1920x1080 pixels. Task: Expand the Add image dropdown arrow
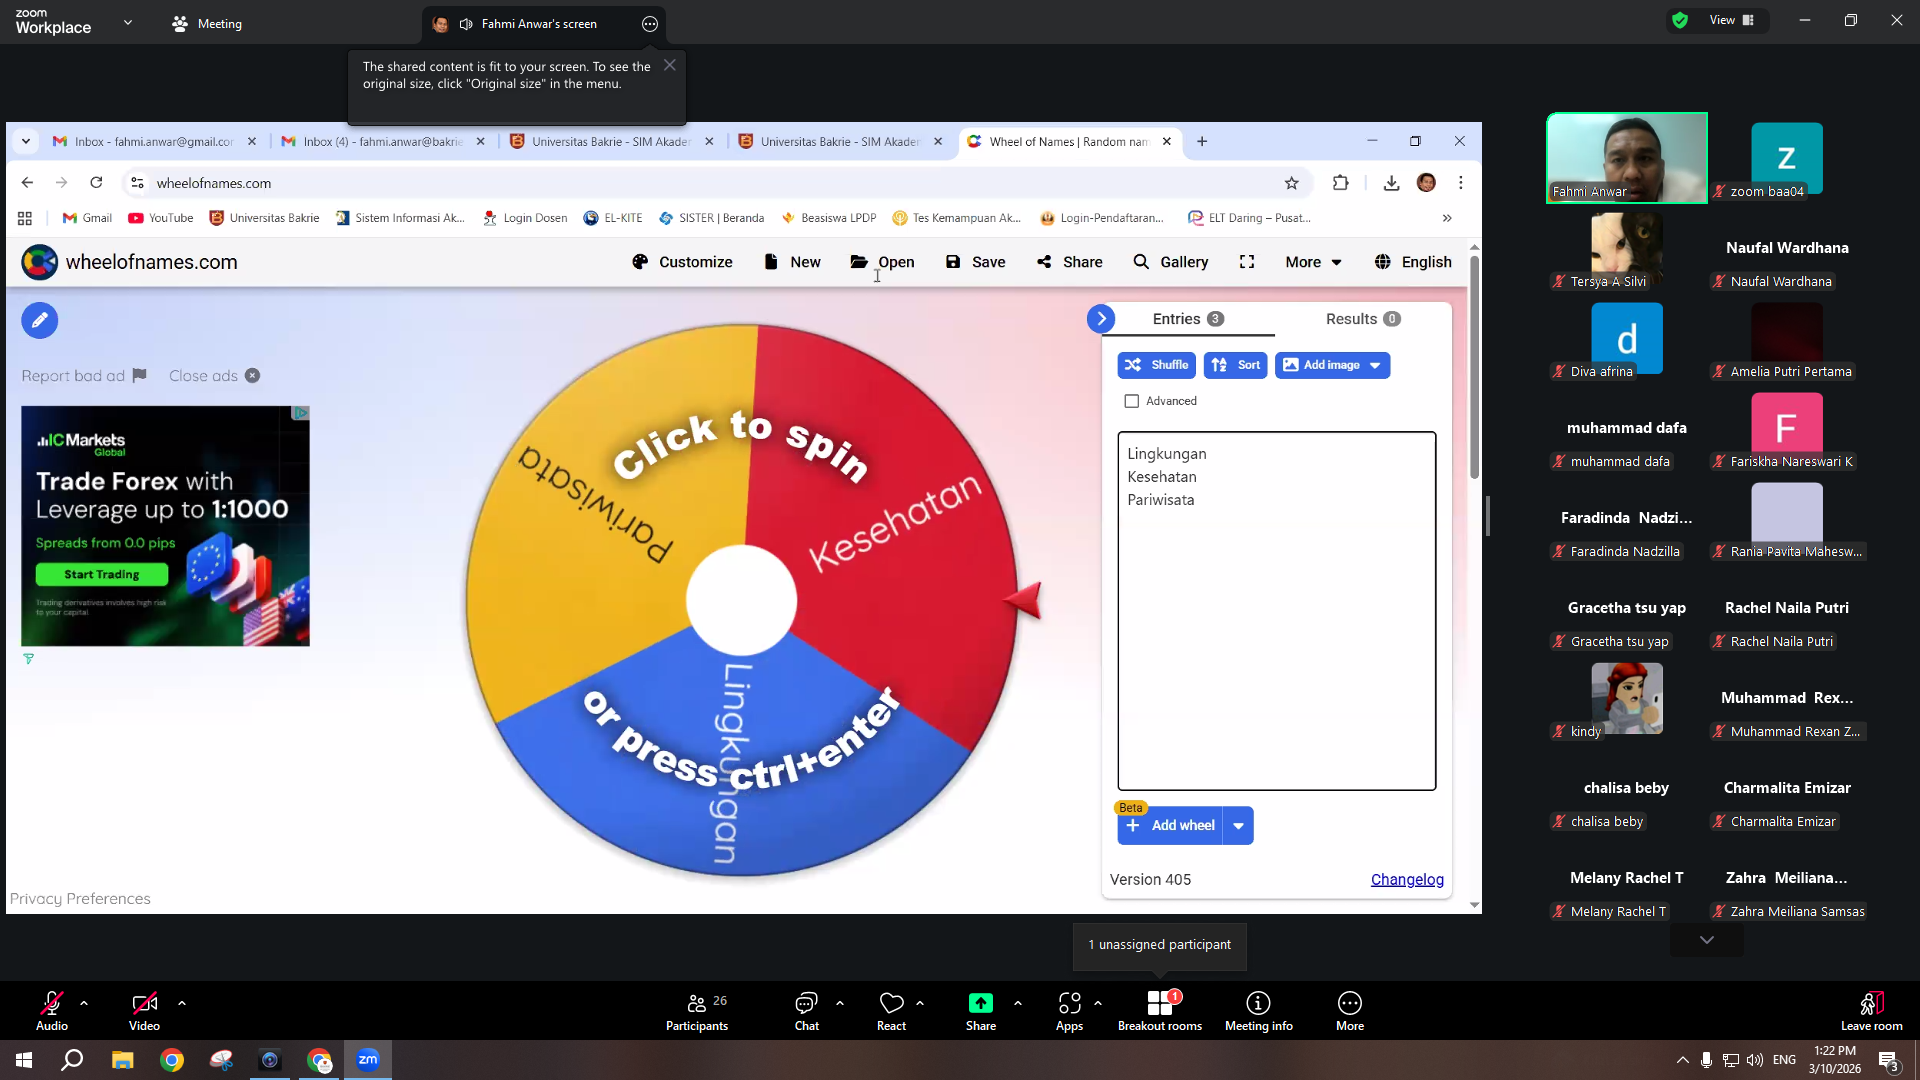click(x=1375, y=365)
